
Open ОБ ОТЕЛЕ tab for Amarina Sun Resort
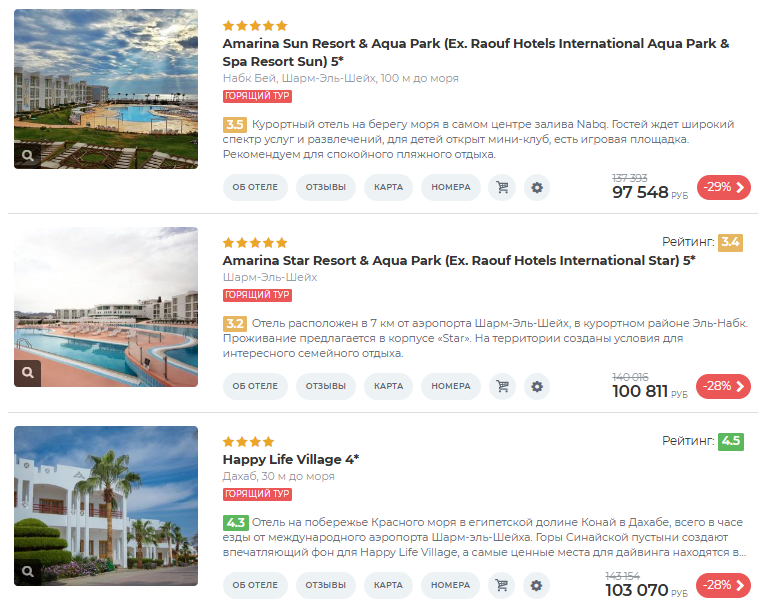coord(255,187)
